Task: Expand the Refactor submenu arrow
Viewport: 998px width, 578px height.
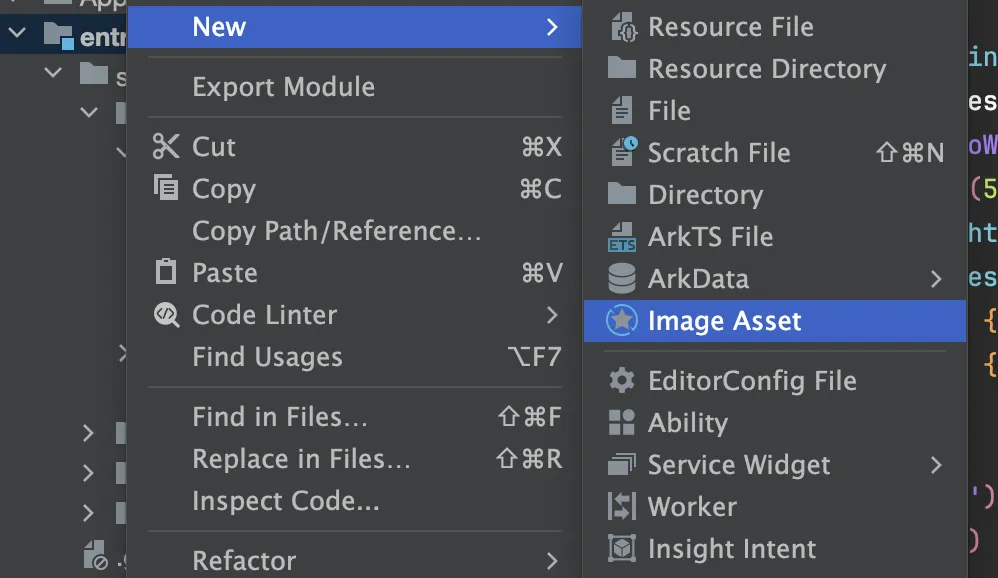Action: (552, 560)
